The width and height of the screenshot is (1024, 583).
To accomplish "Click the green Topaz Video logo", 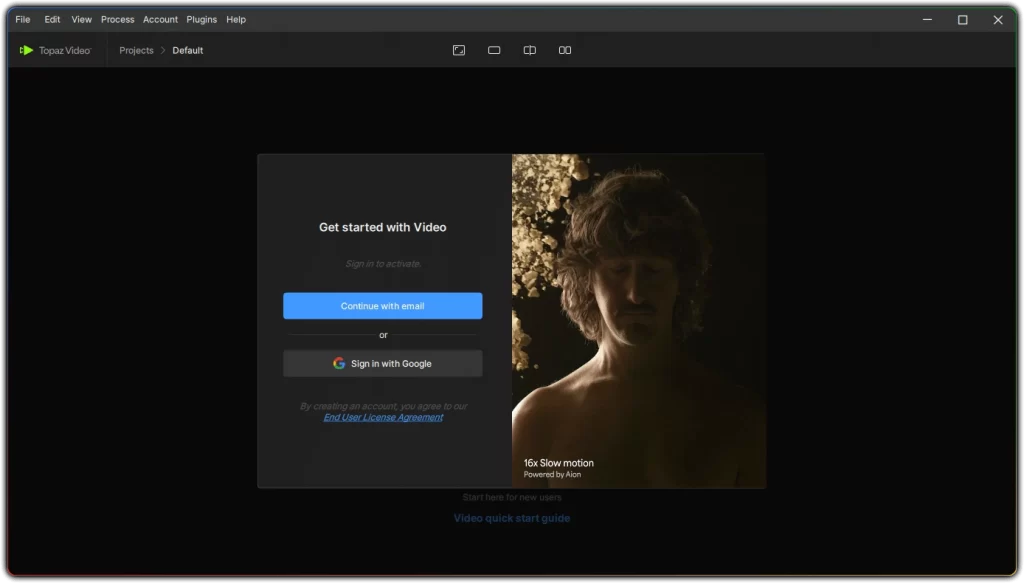I will click(x=28, y=50).
